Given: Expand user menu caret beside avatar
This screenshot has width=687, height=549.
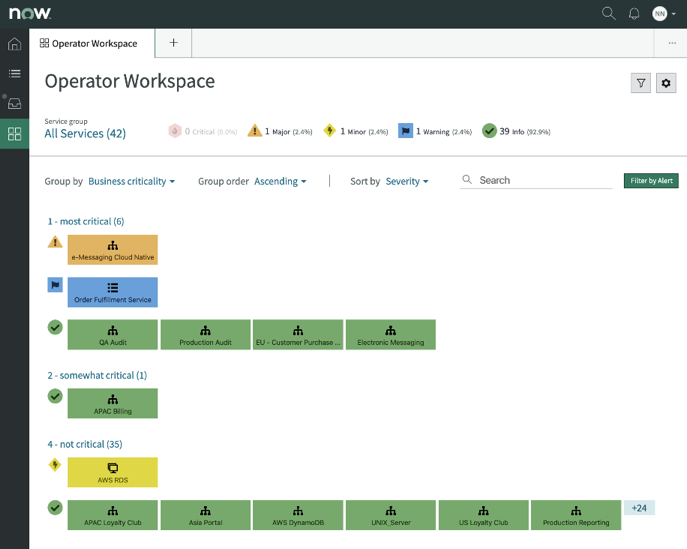Looking at the screenshot, I should point(673,14).
